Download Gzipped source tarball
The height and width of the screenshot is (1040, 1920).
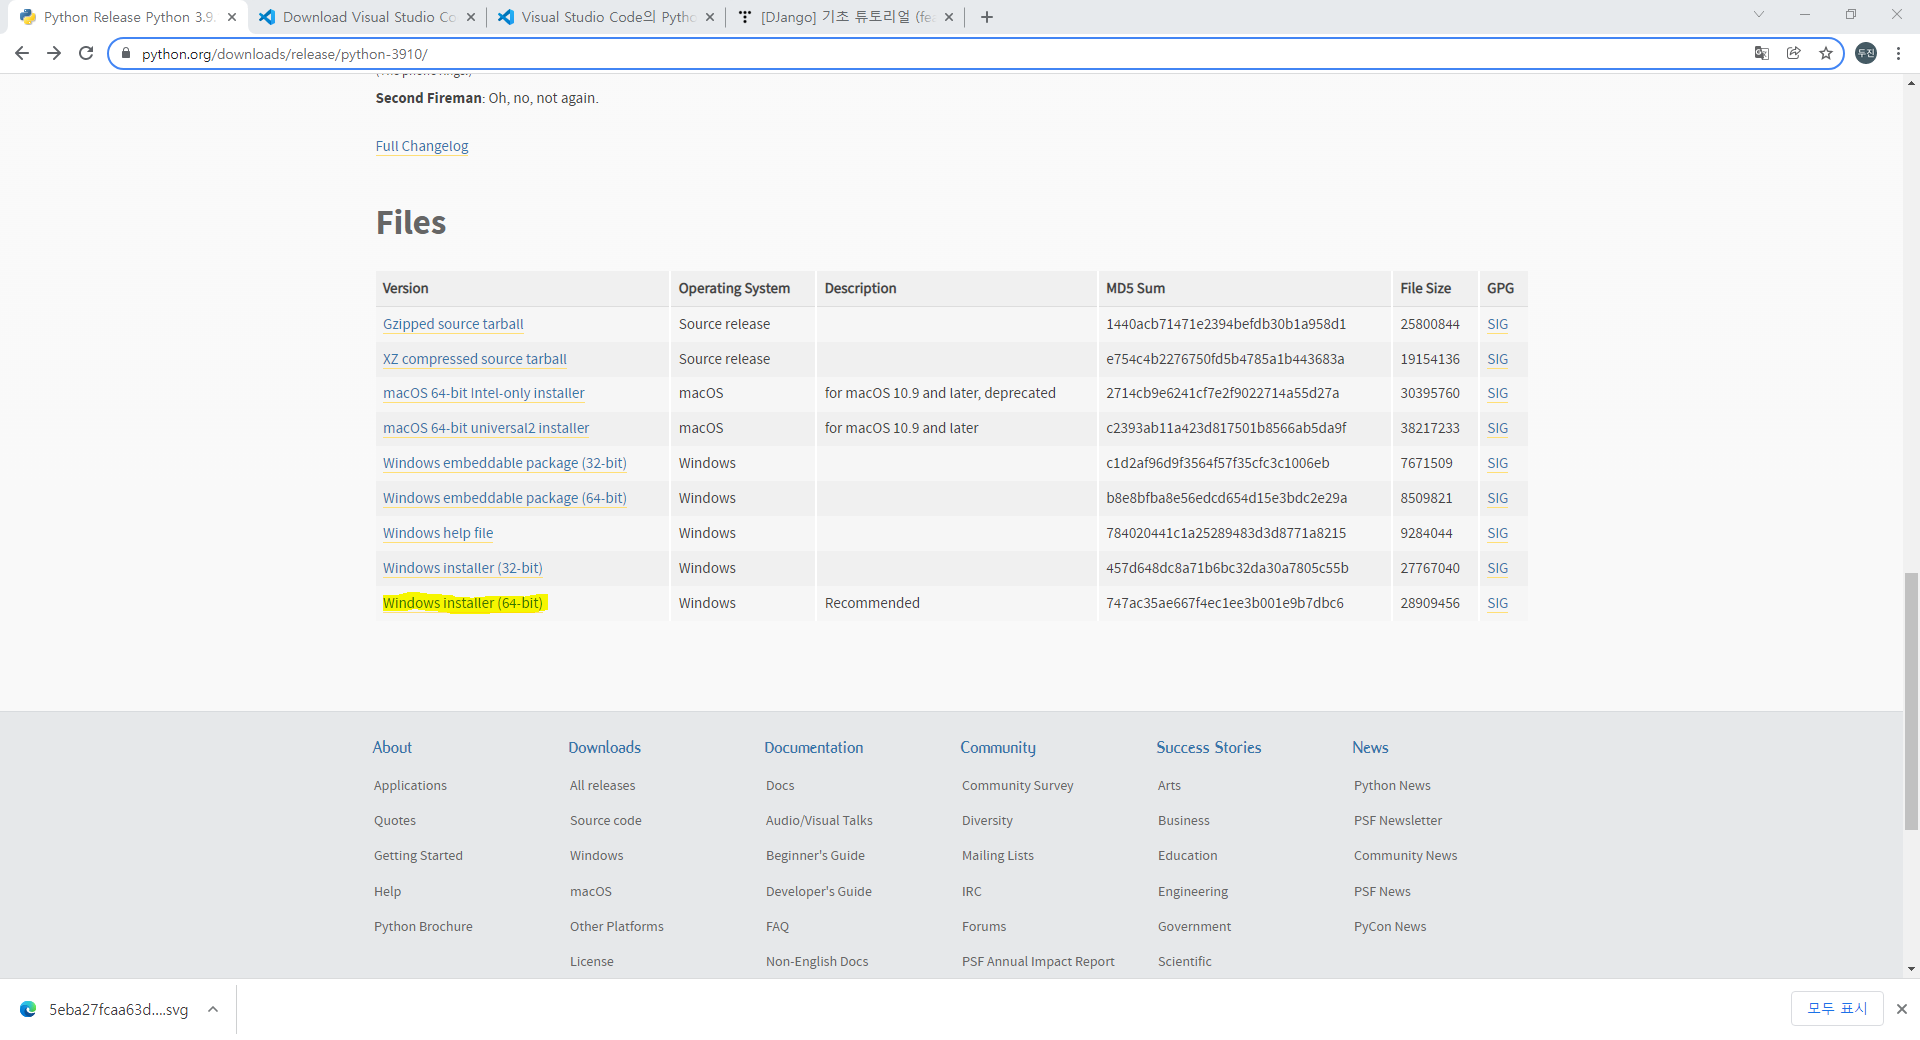coord(453,324)
